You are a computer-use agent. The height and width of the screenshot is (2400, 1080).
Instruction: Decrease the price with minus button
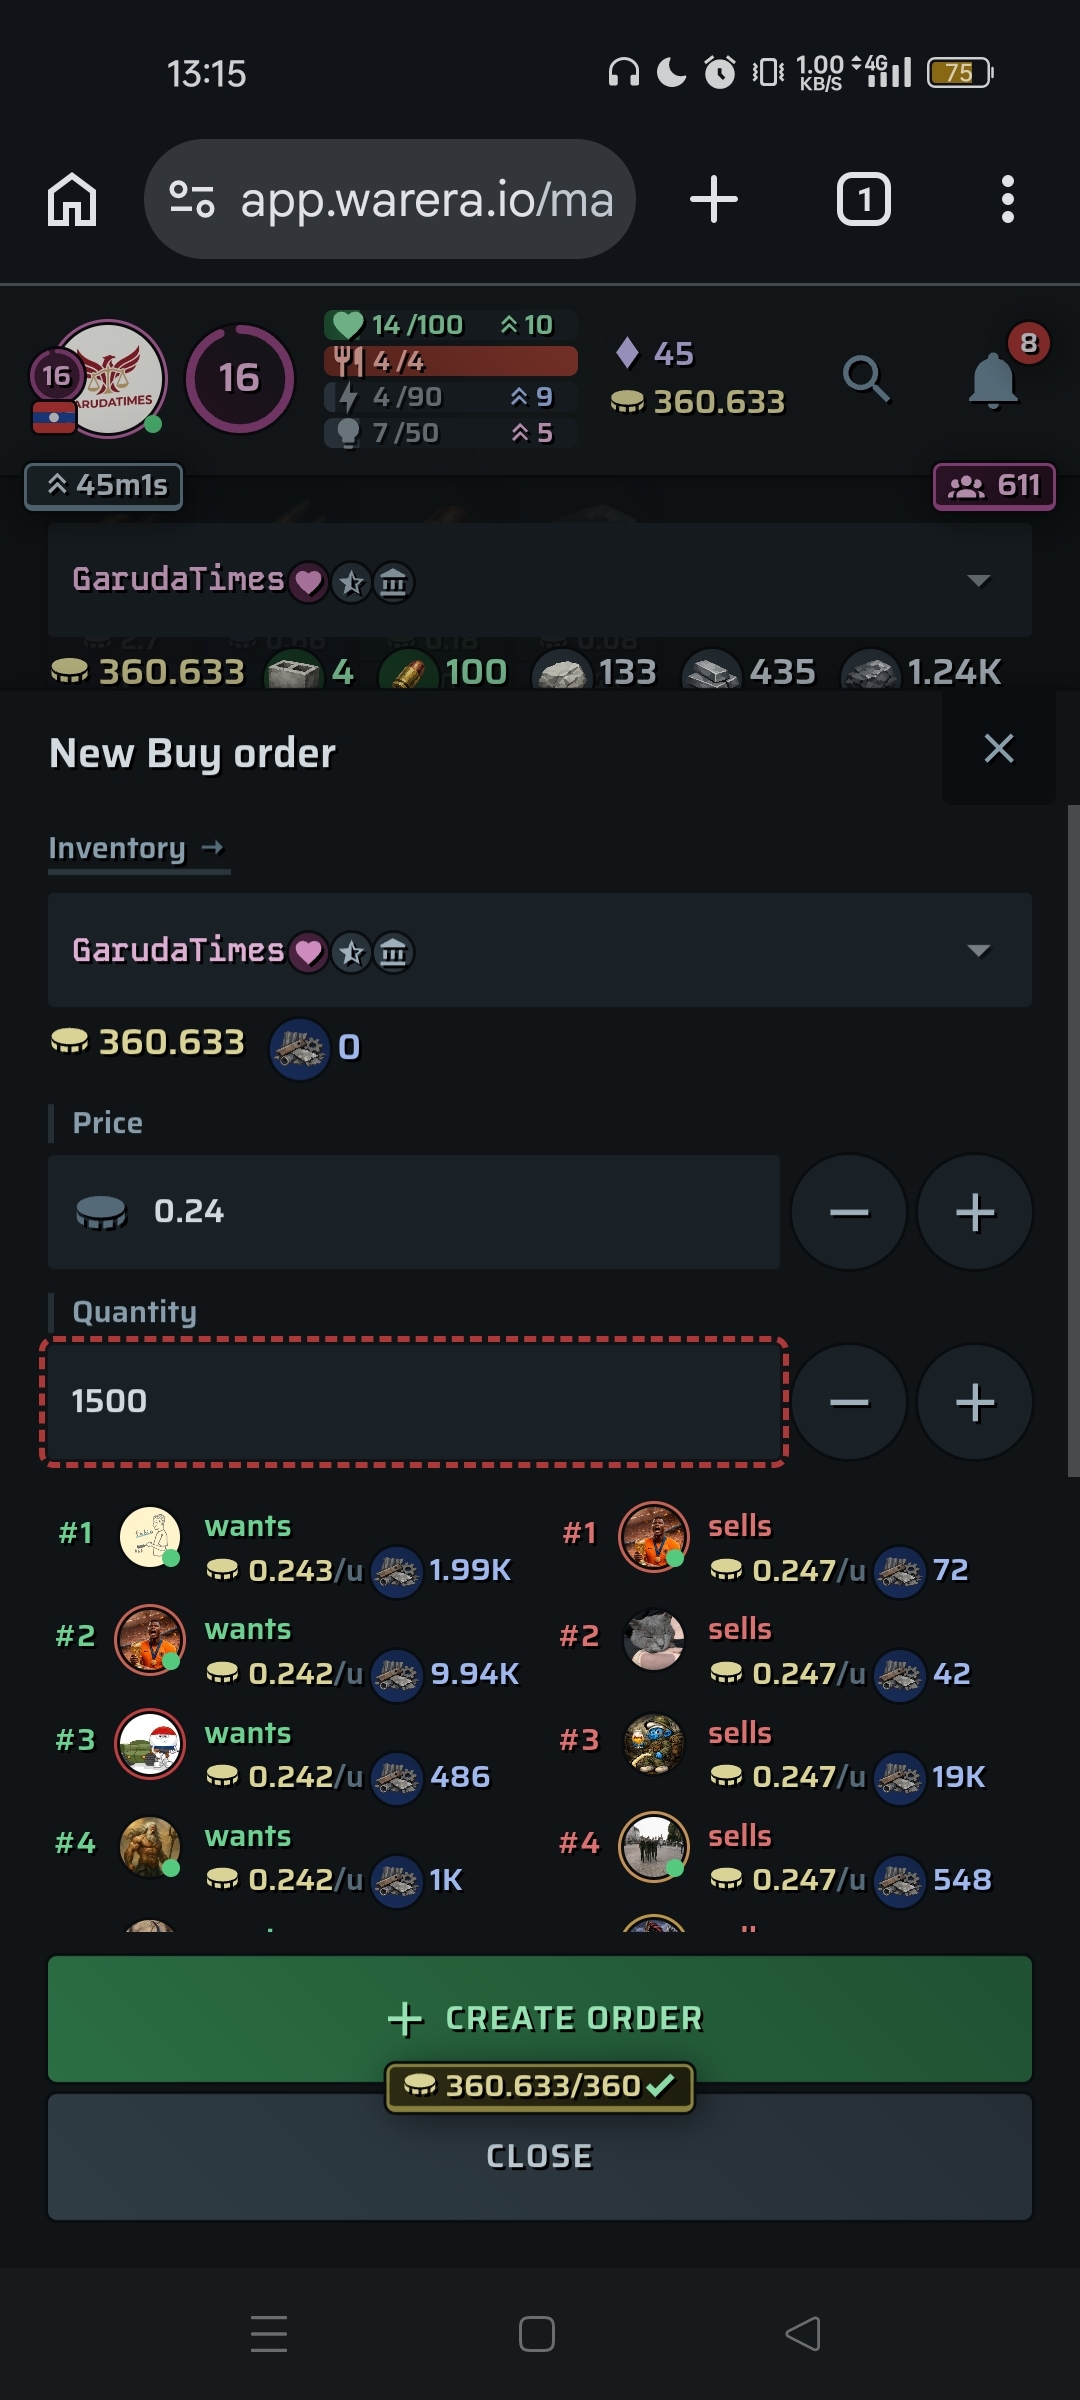pos(849,1212)
